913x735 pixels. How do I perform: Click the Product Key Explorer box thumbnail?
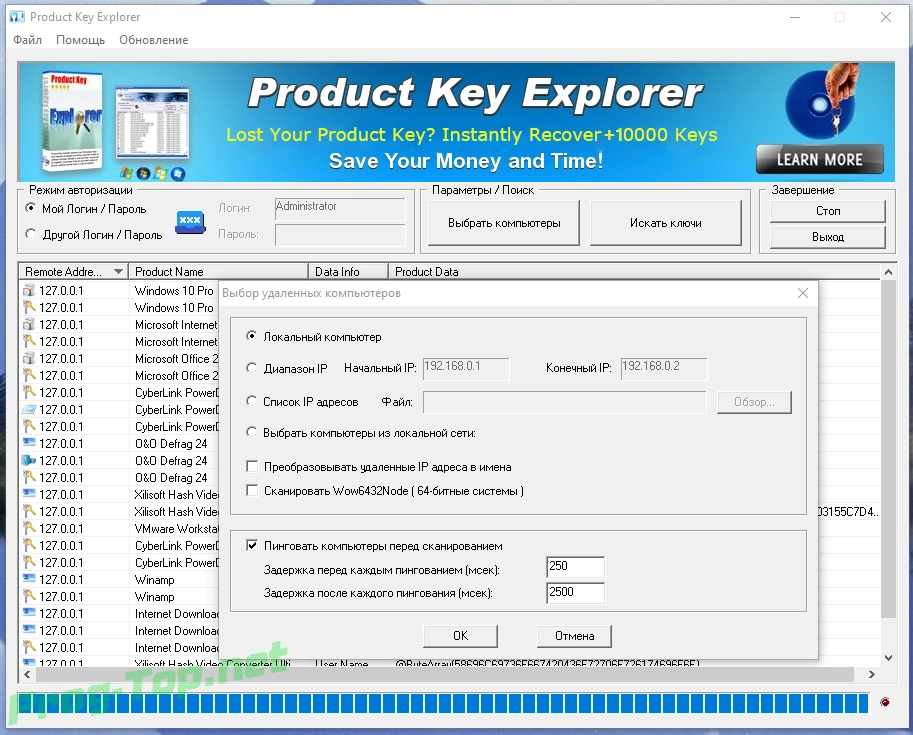pos(73,122)
